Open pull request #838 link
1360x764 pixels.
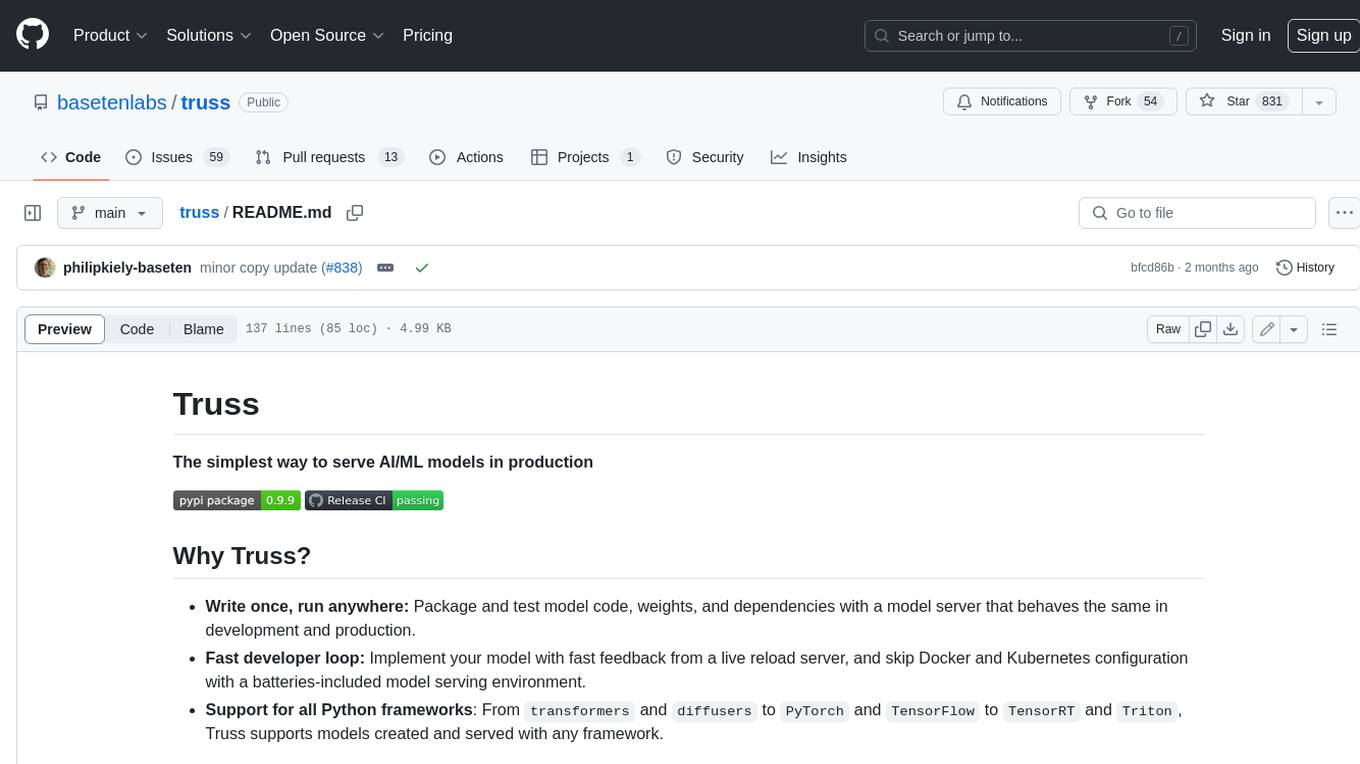click(x=342, y=268)
